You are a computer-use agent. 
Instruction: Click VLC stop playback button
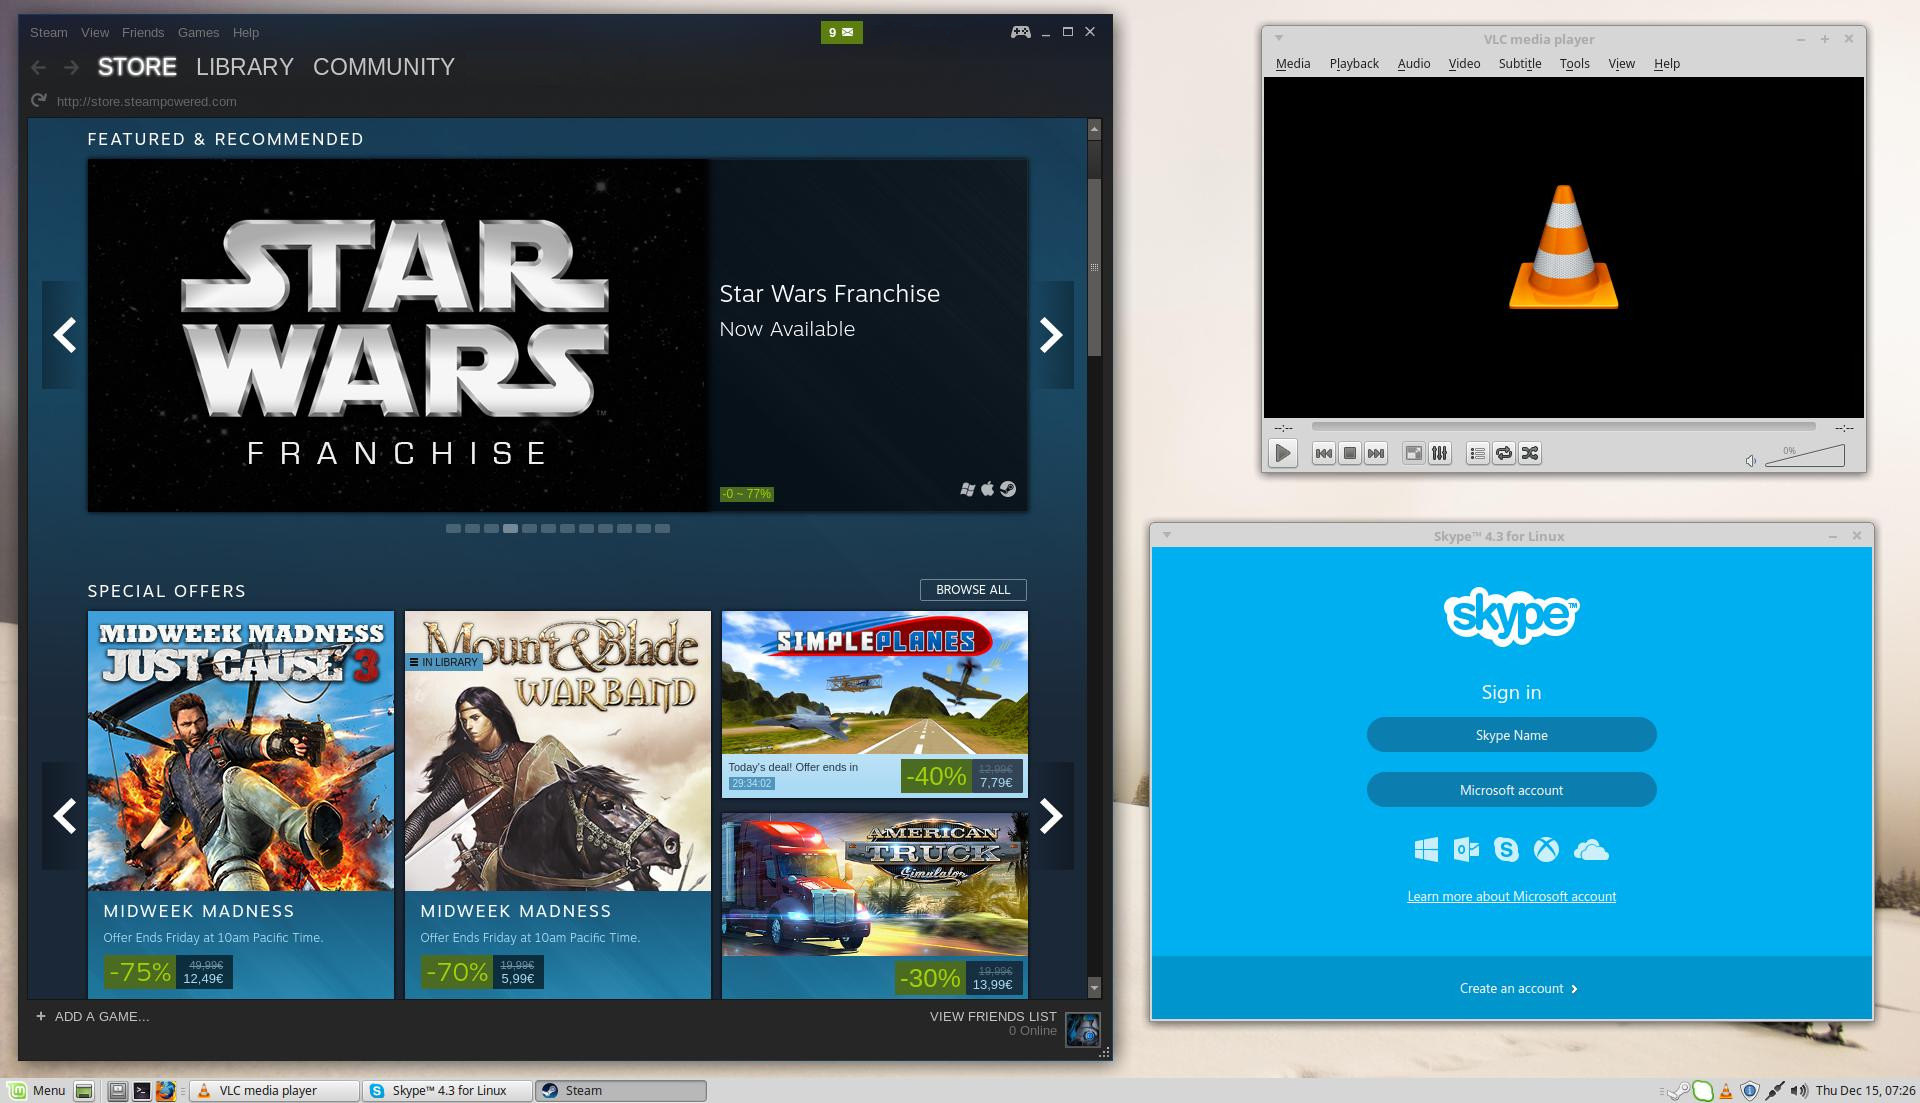click(x=1349, y=453)
